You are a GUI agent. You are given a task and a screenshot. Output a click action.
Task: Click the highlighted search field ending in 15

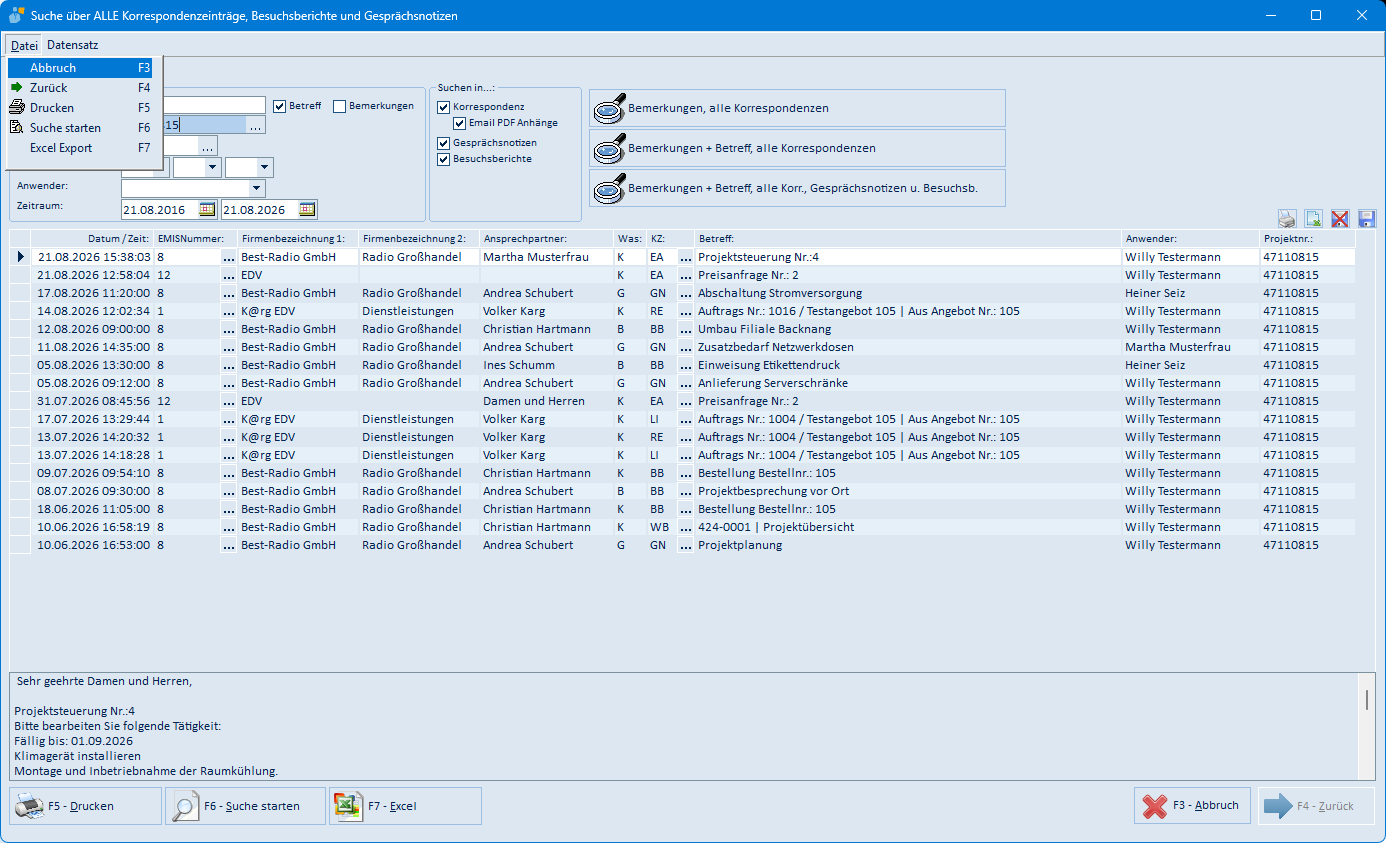[204, 126]
